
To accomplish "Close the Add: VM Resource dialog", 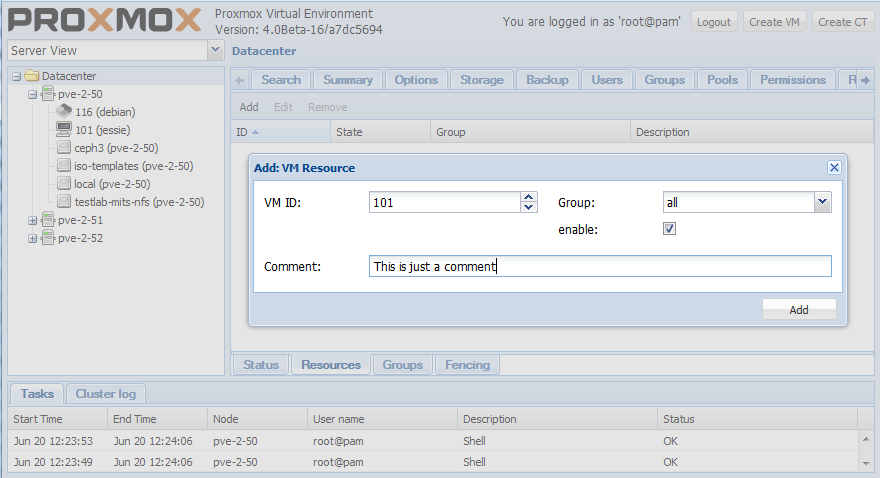I will 834,167.
